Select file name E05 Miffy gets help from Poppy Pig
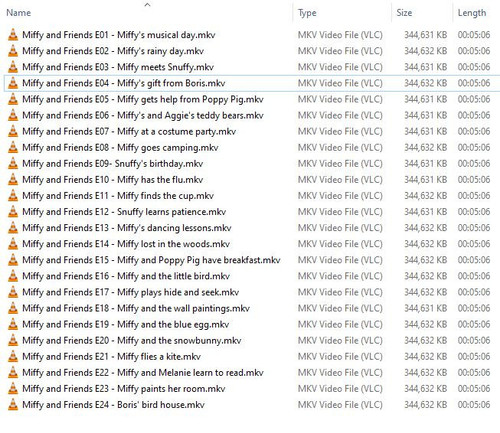 [x=143, y=99]
